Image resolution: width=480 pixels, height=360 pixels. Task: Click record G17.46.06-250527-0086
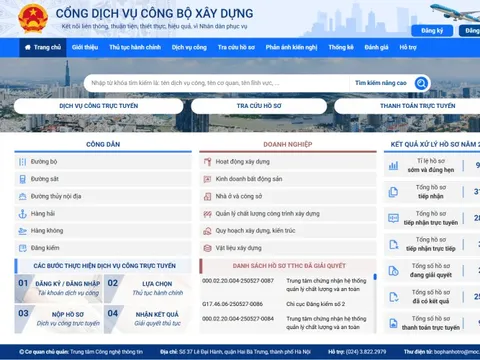232,304
